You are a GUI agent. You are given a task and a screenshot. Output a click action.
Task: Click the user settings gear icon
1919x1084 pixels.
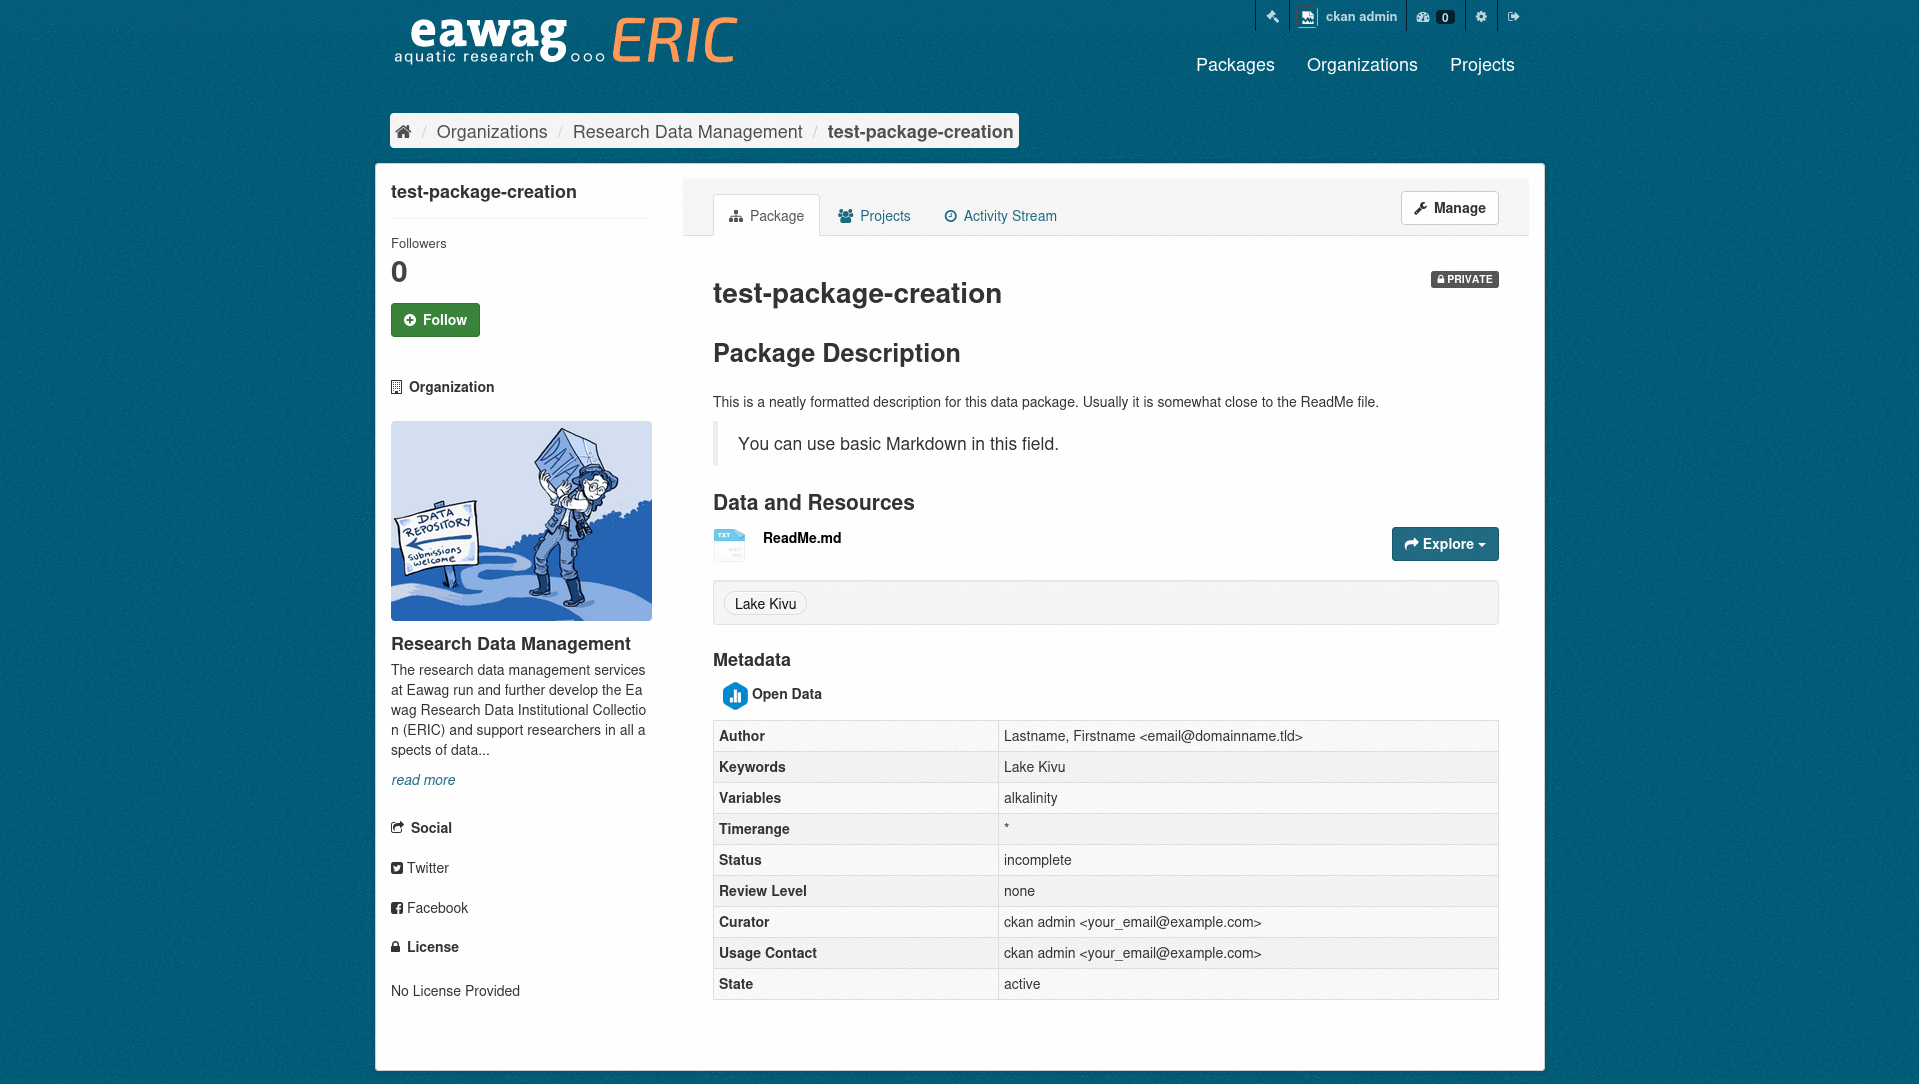(x=1481, y=16)
